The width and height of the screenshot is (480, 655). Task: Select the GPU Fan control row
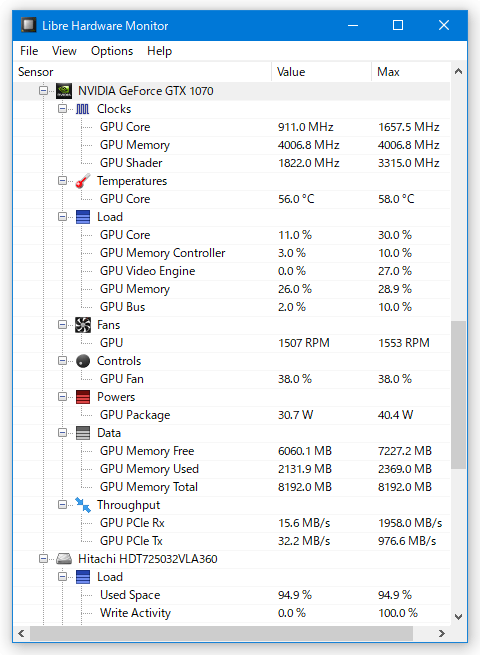pyautogui.click(x=232, y=379)
